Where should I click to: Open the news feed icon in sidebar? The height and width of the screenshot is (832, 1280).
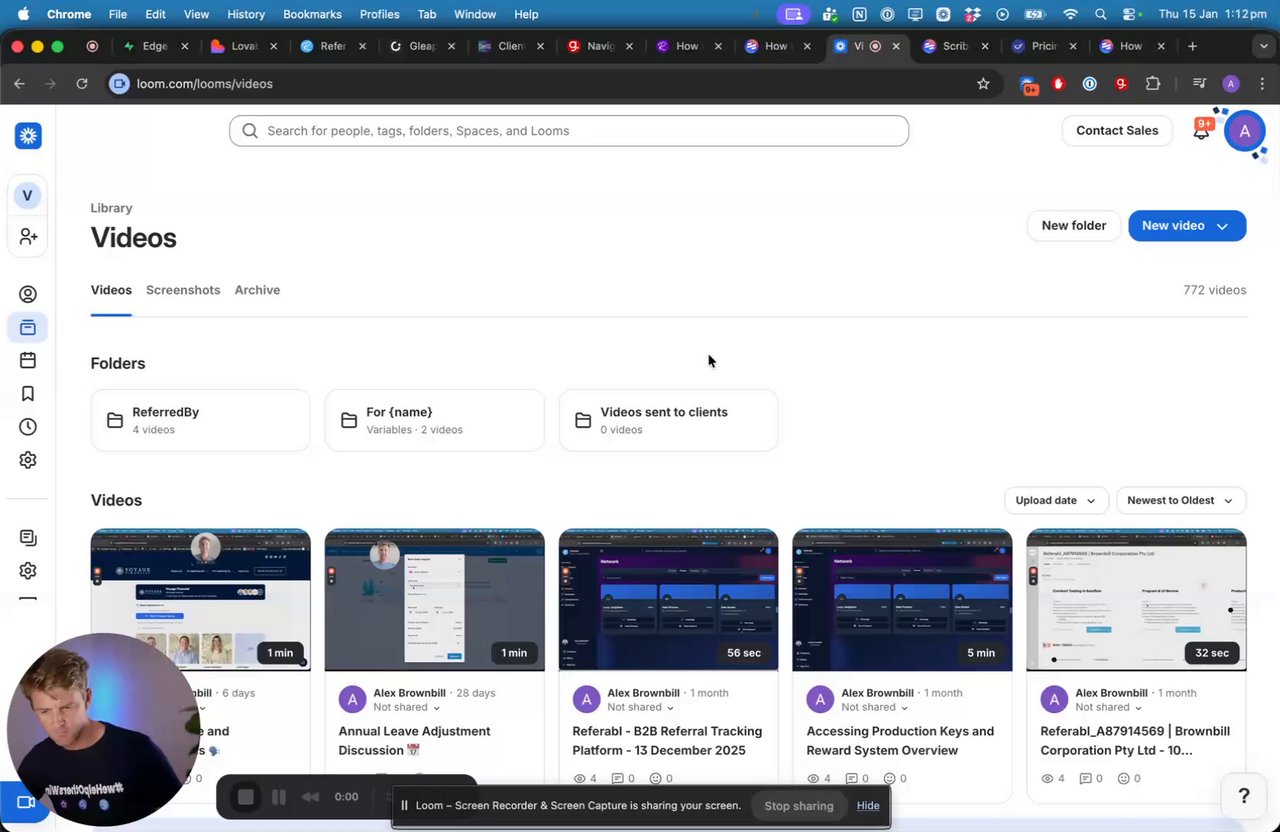tap(28, 538)
